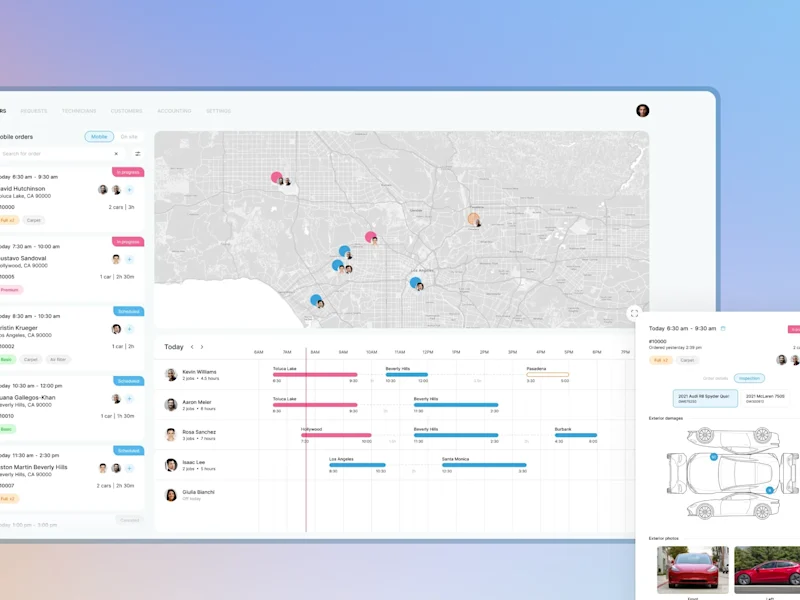Open Aaron Meier's avatar in schedule

point(171,405)
